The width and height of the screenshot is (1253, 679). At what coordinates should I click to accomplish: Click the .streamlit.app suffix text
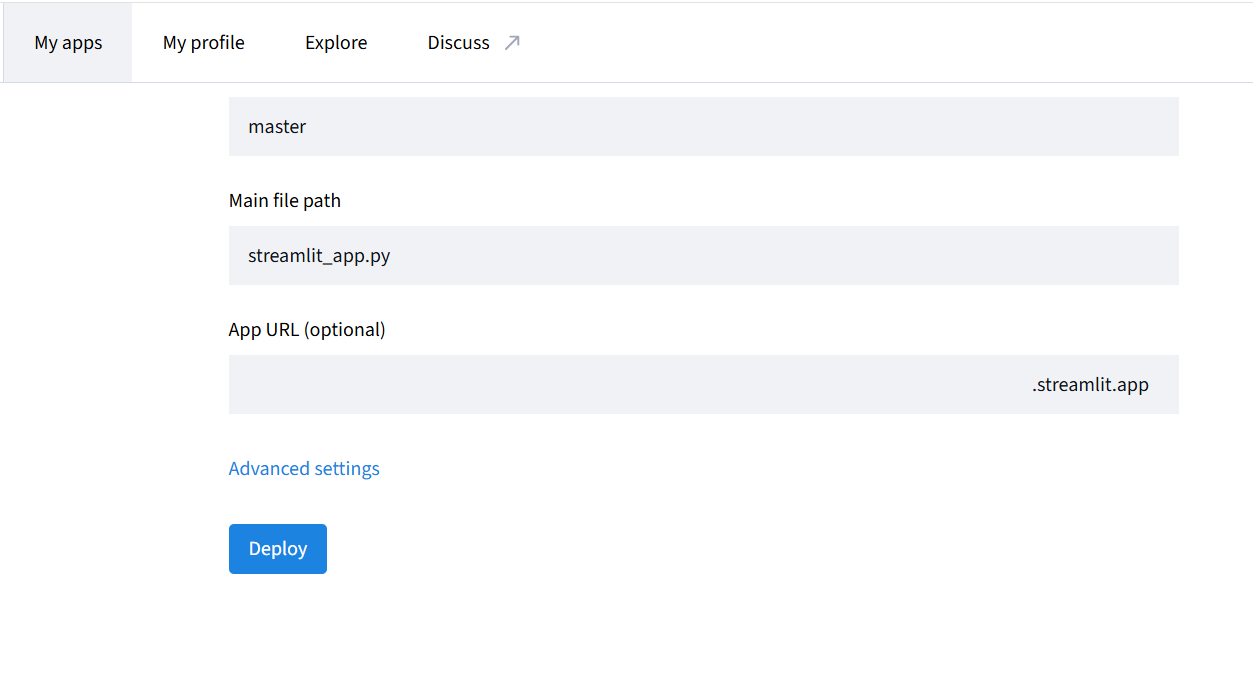(x=1089, y=384)
